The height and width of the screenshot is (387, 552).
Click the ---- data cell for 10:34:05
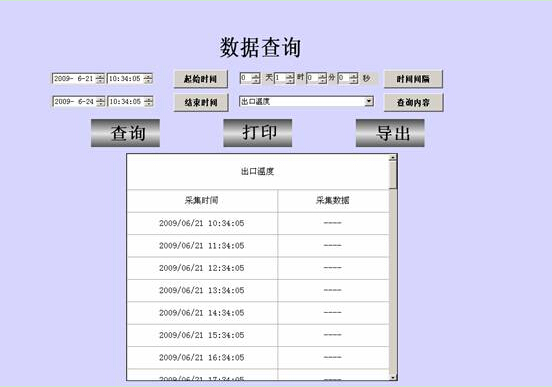pos(333,223)
